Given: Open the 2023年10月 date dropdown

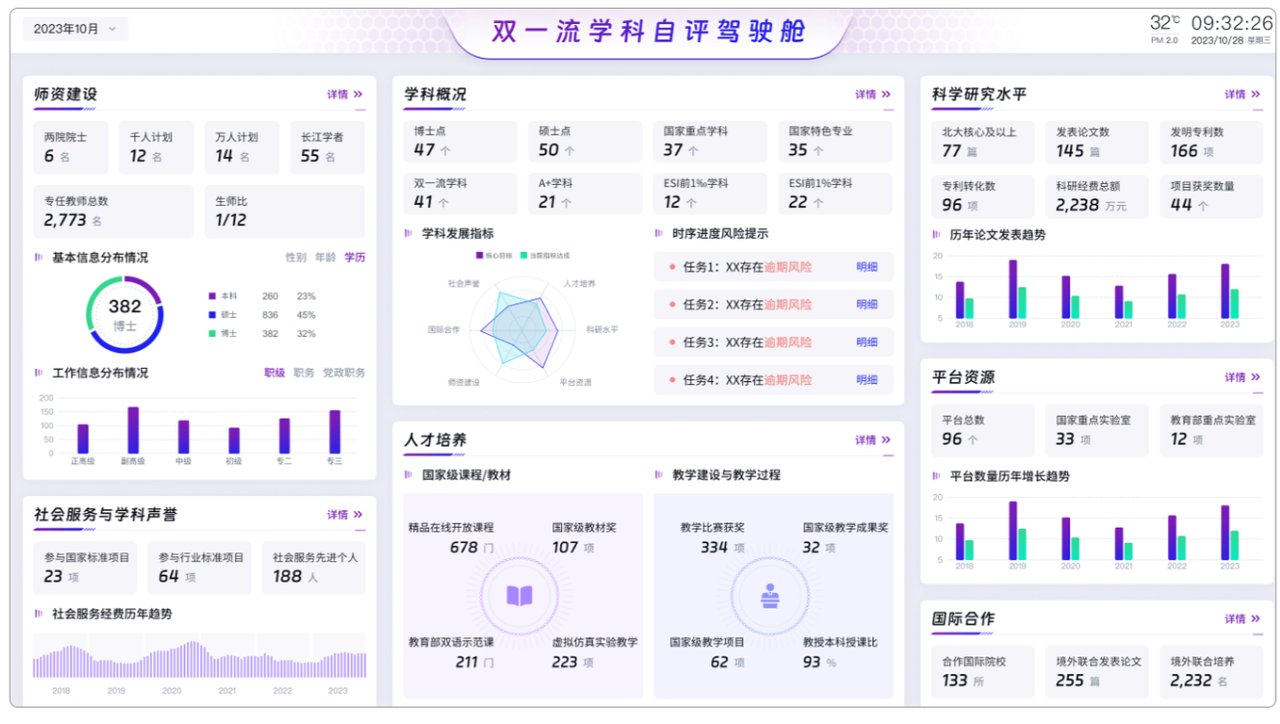Looking at the screenshot, I should 75,29.
